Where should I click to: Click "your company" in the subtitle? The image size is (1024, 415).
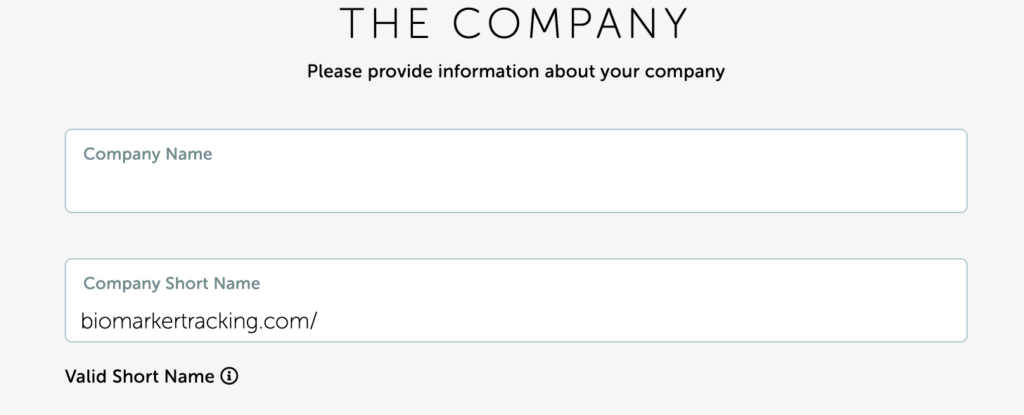coord(674,72)
